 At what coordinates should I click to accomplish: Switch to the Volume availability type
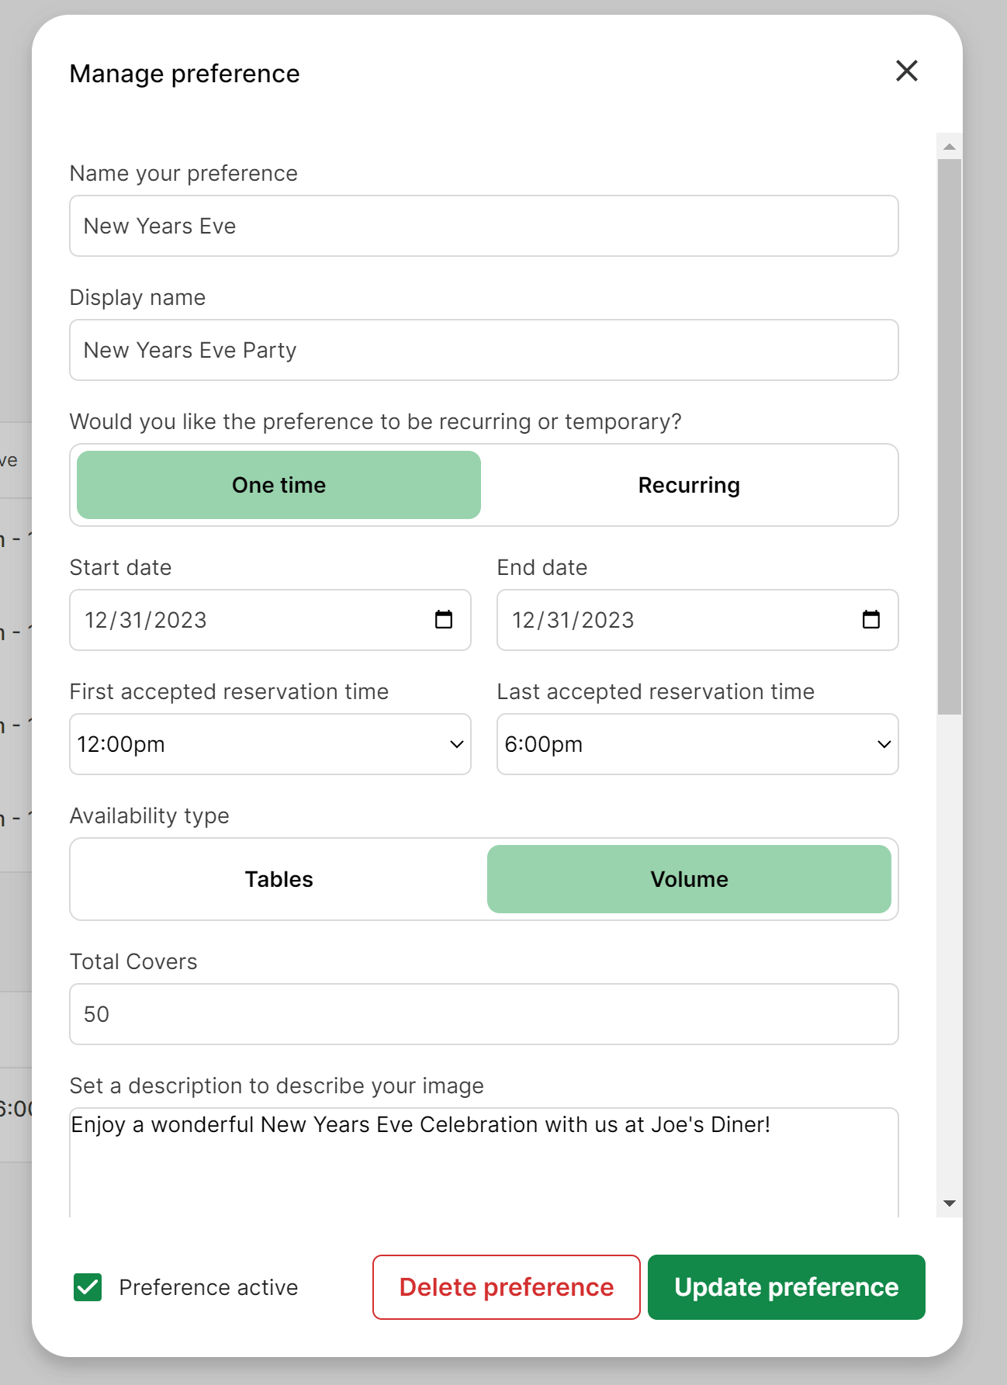pyautogui.click(x=689, y=879)
